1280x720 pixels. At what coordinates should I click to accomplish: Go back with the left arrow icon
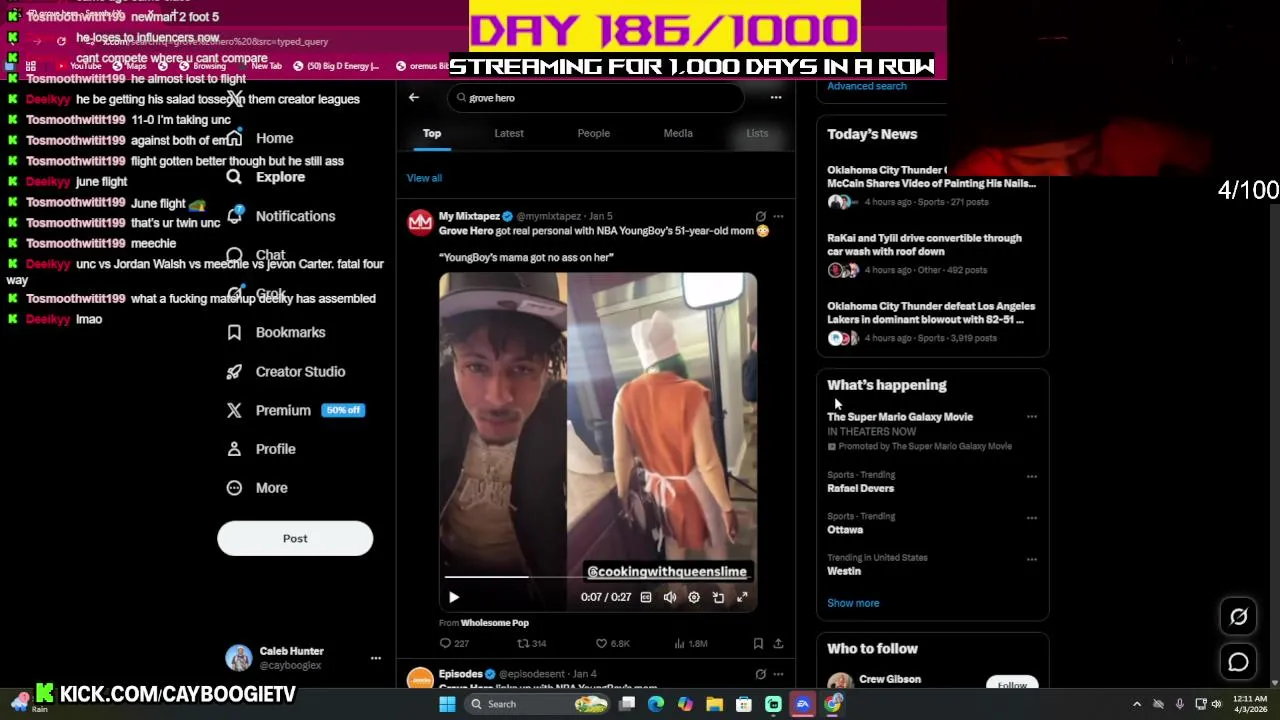pos(414,97)
